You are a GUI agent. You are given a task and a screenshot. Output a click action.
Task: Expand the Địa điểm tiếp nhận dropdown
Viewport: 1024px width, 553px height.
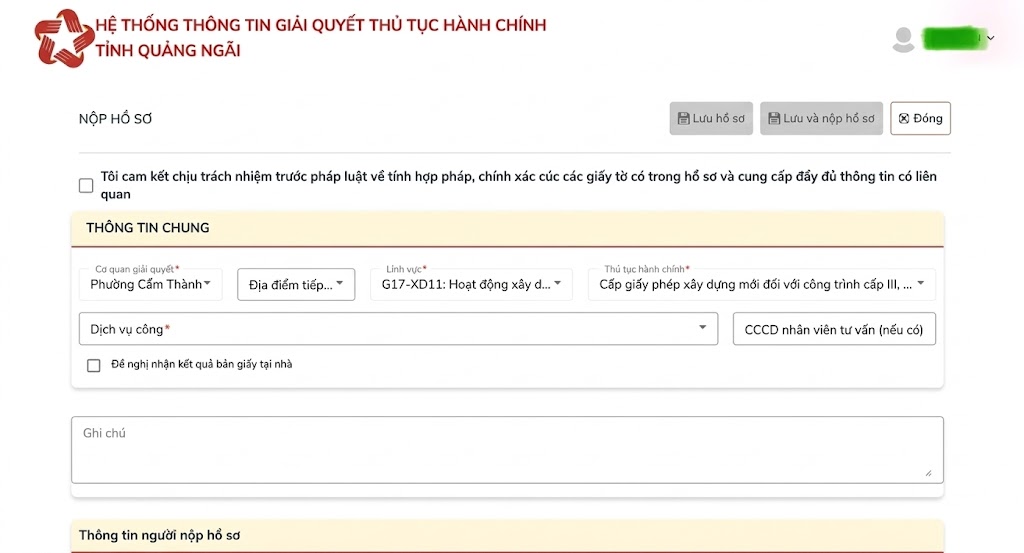click(x=296, y=285)
